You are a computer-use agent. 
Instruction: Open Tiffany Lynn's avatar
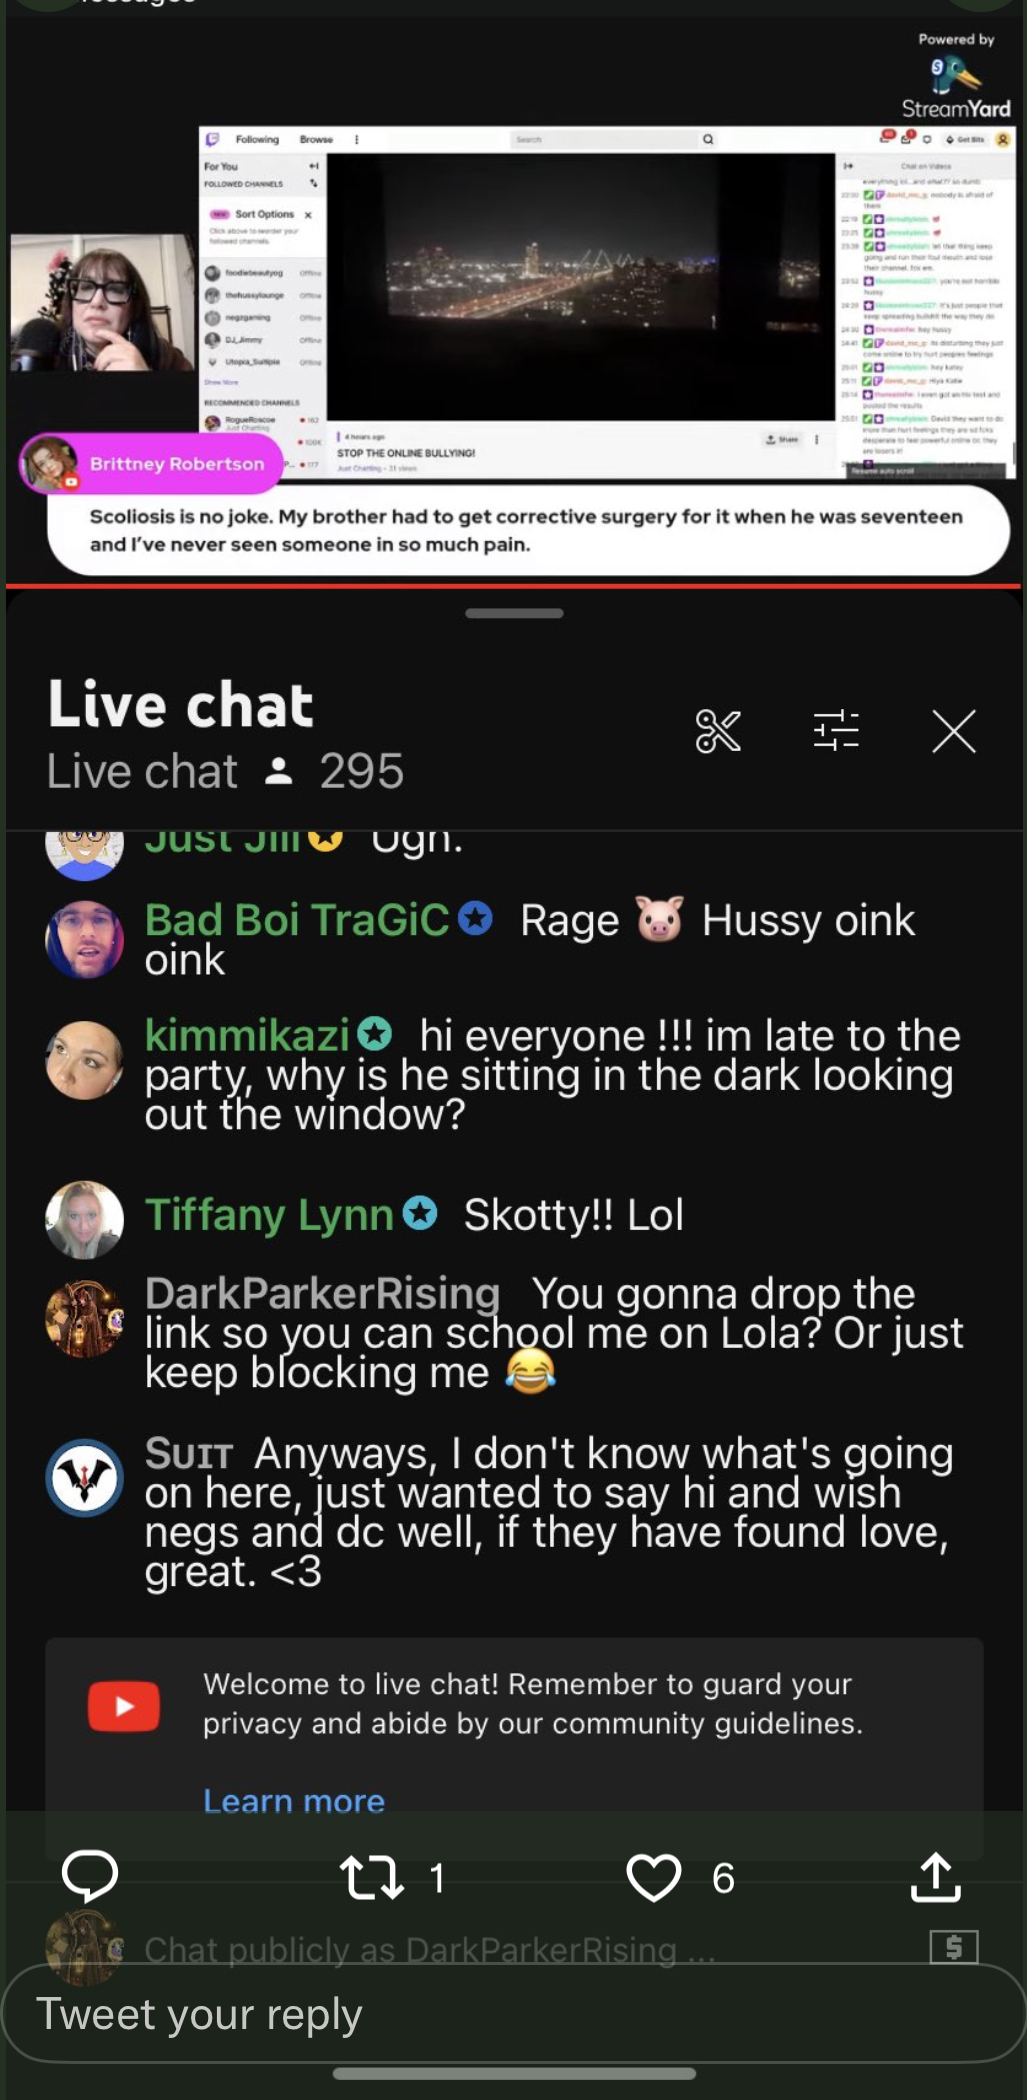coord(85,1220)
